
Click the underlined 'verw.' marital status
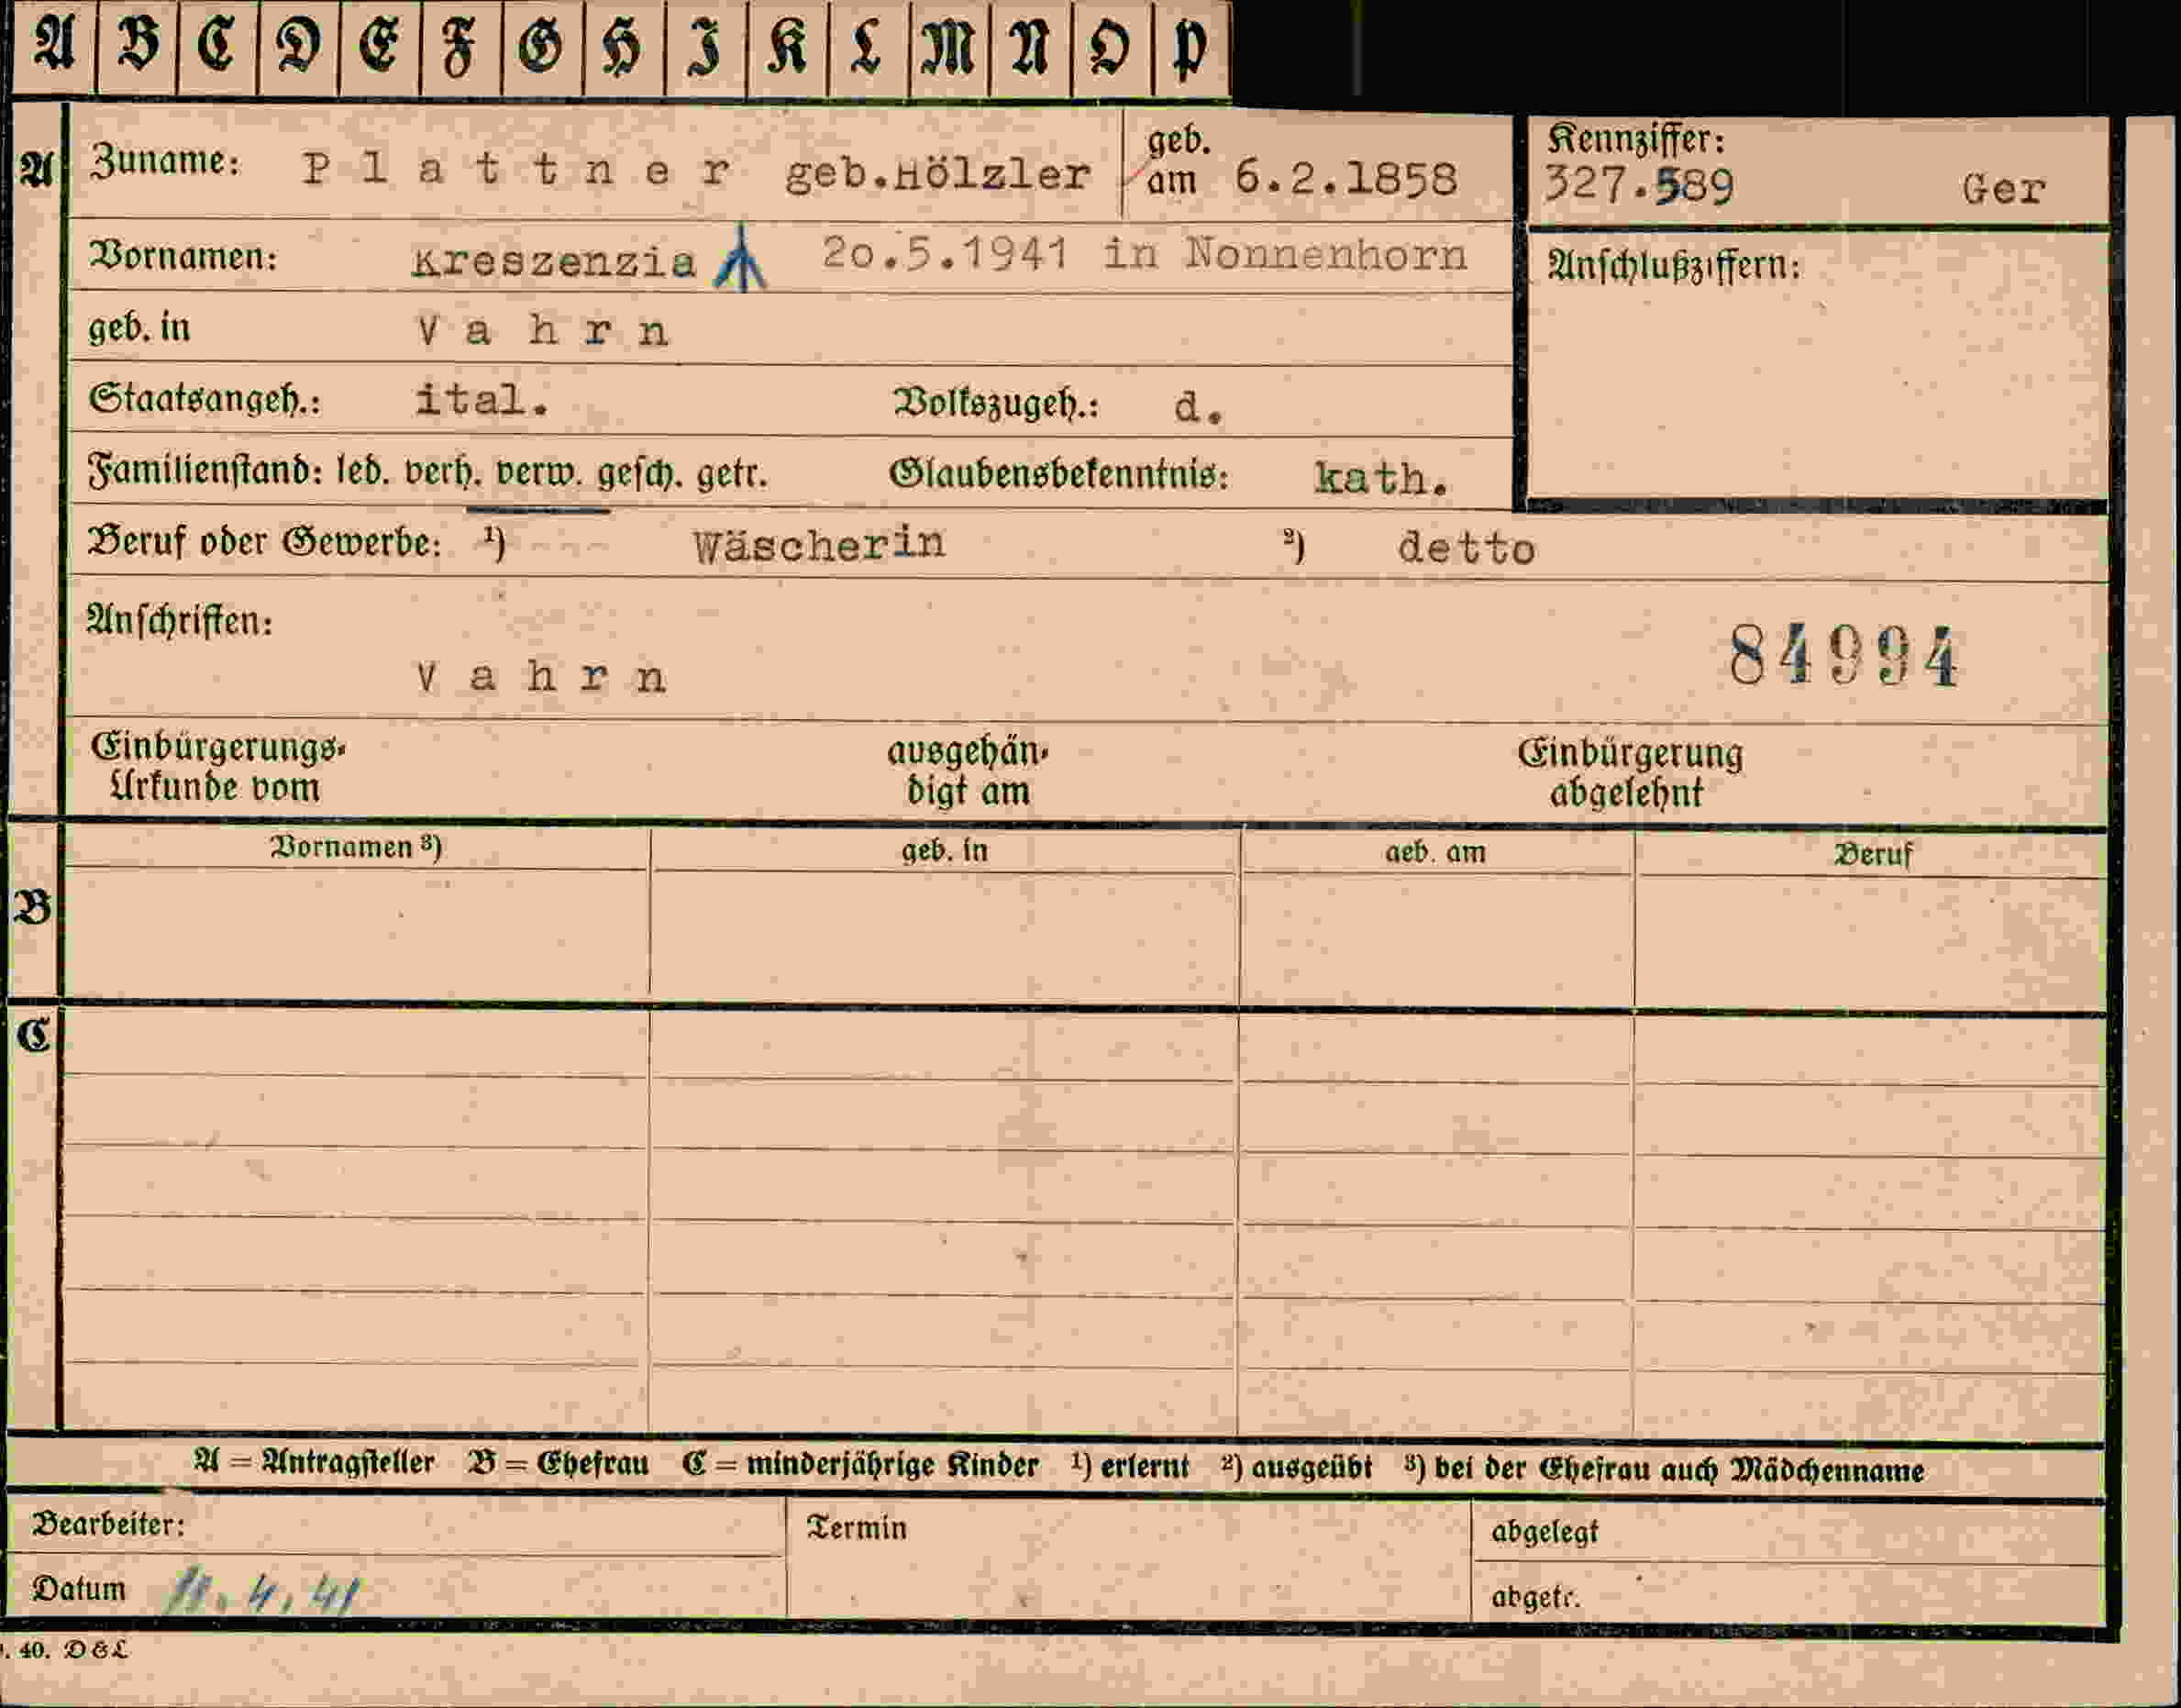tap(539, 472)
